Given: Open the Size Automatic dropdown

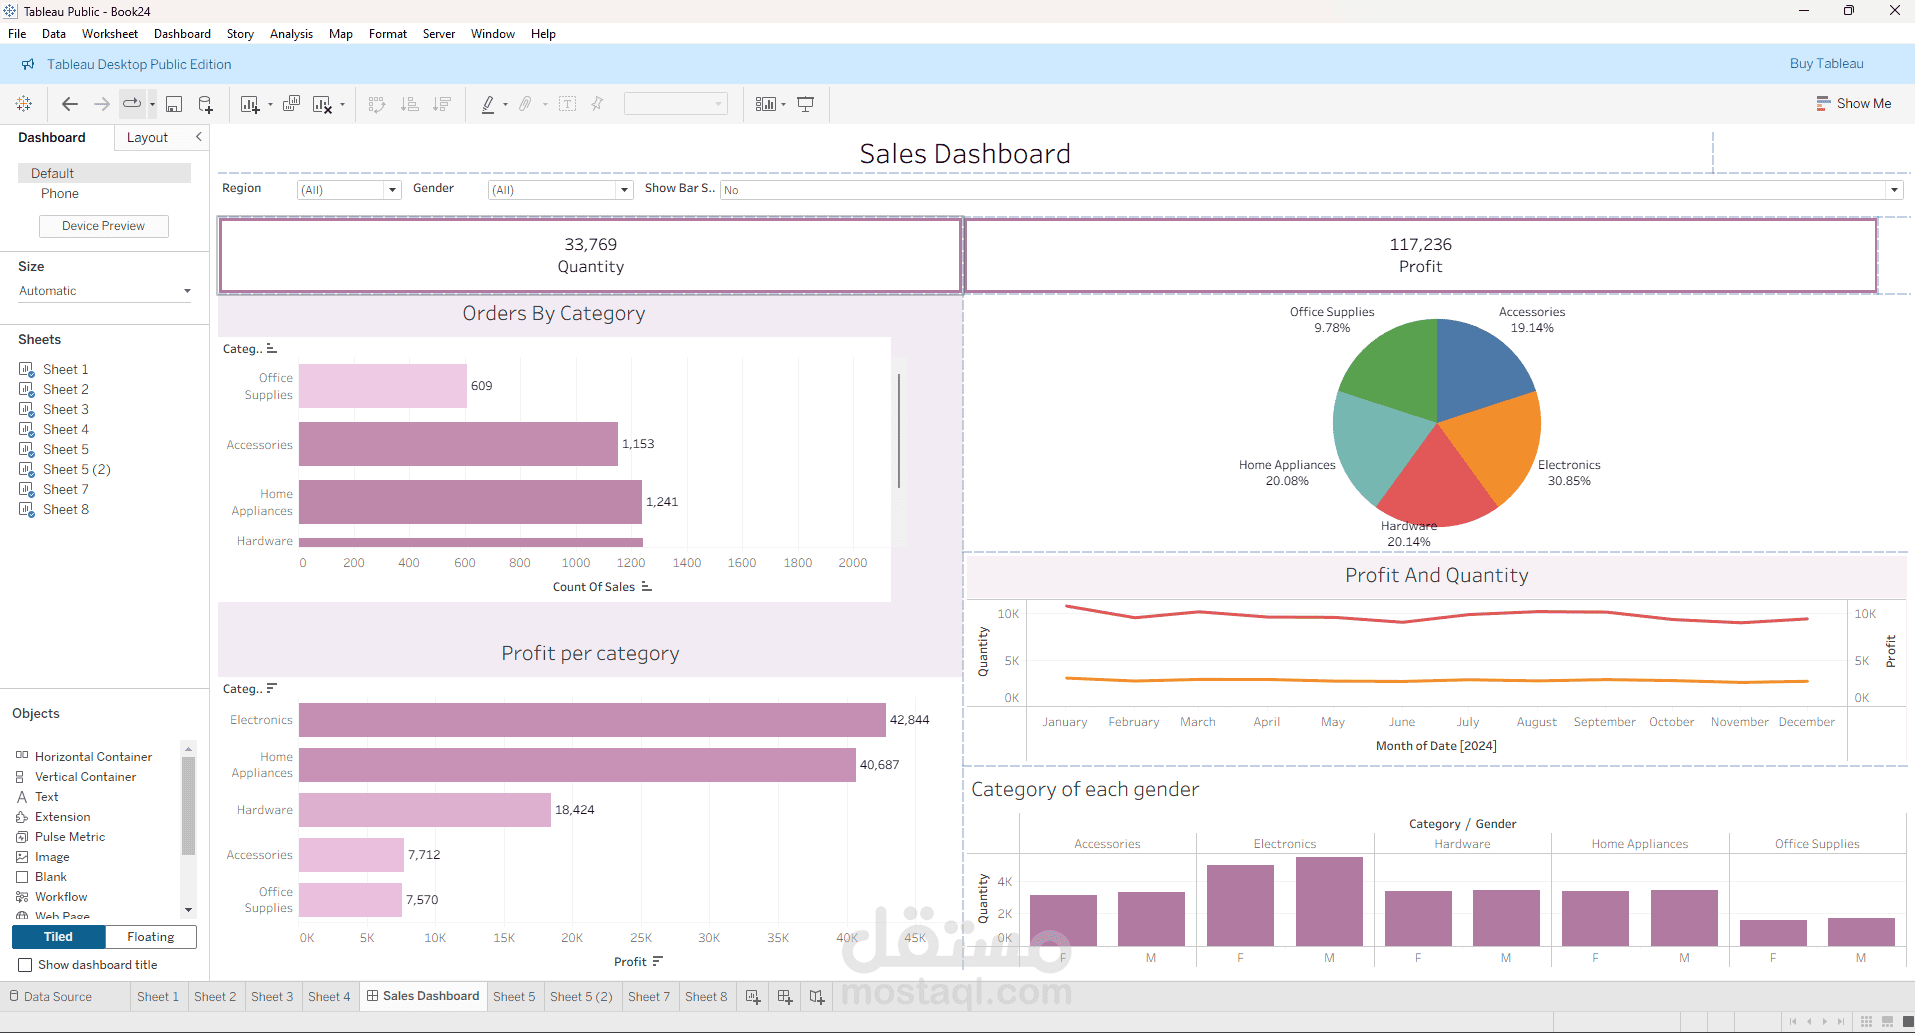Looking at the screenshot, I should pyautogui.click(x=105, y=291).
